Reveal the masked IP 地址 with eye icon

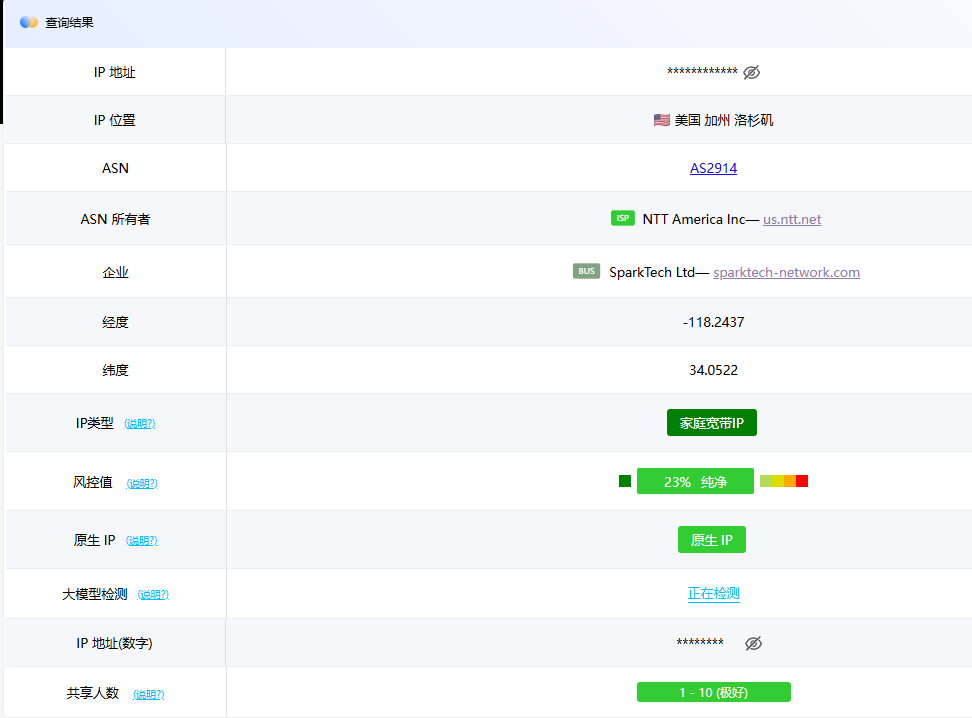(752, 72)
